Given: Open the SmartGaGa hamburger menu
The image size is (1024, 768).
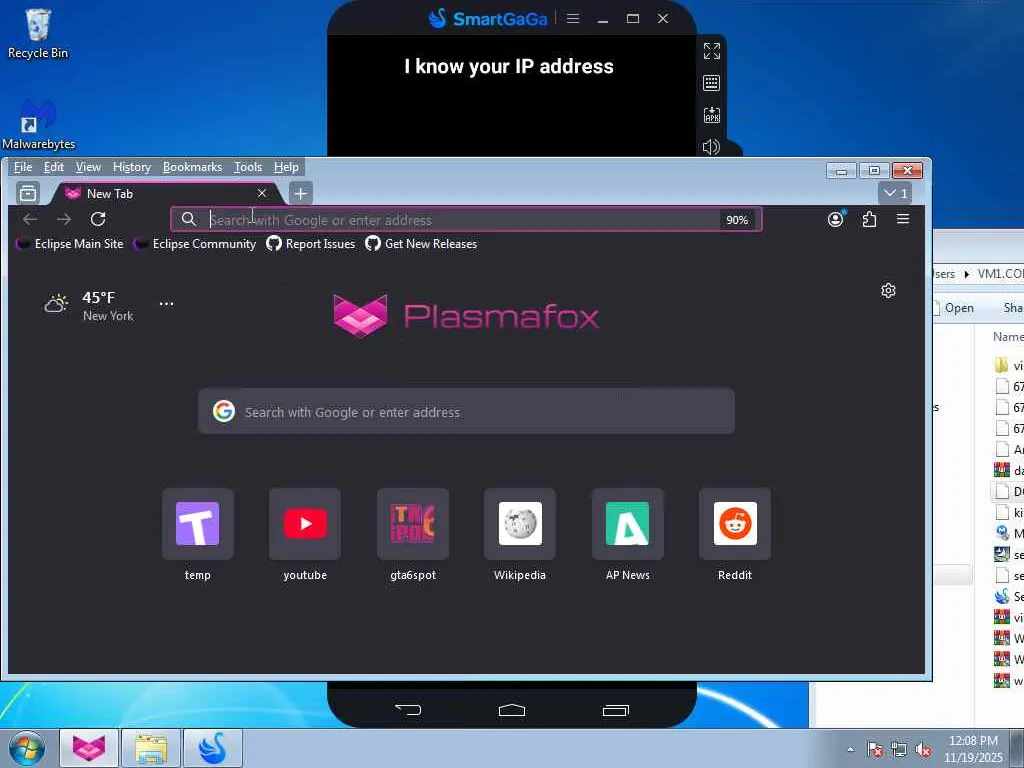Looking at the screenshot, I should (573, 18).
